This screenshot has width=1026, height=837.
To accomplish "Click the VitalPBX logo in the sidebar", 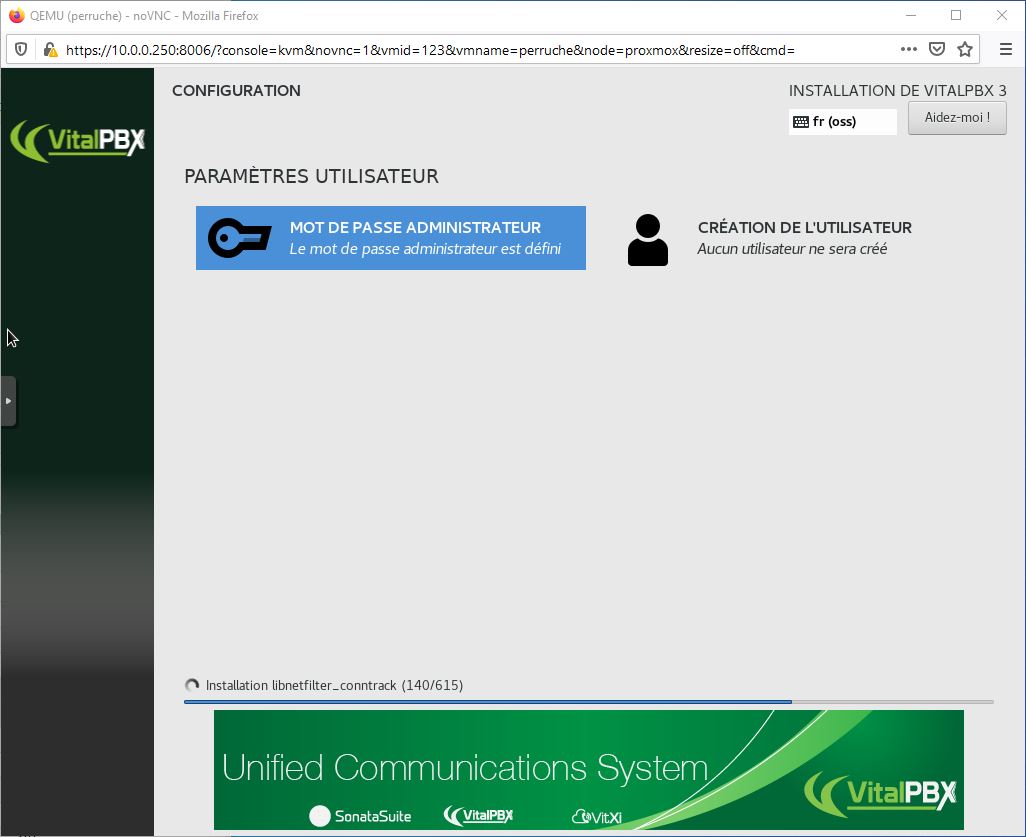I will (x=78, y=140).
